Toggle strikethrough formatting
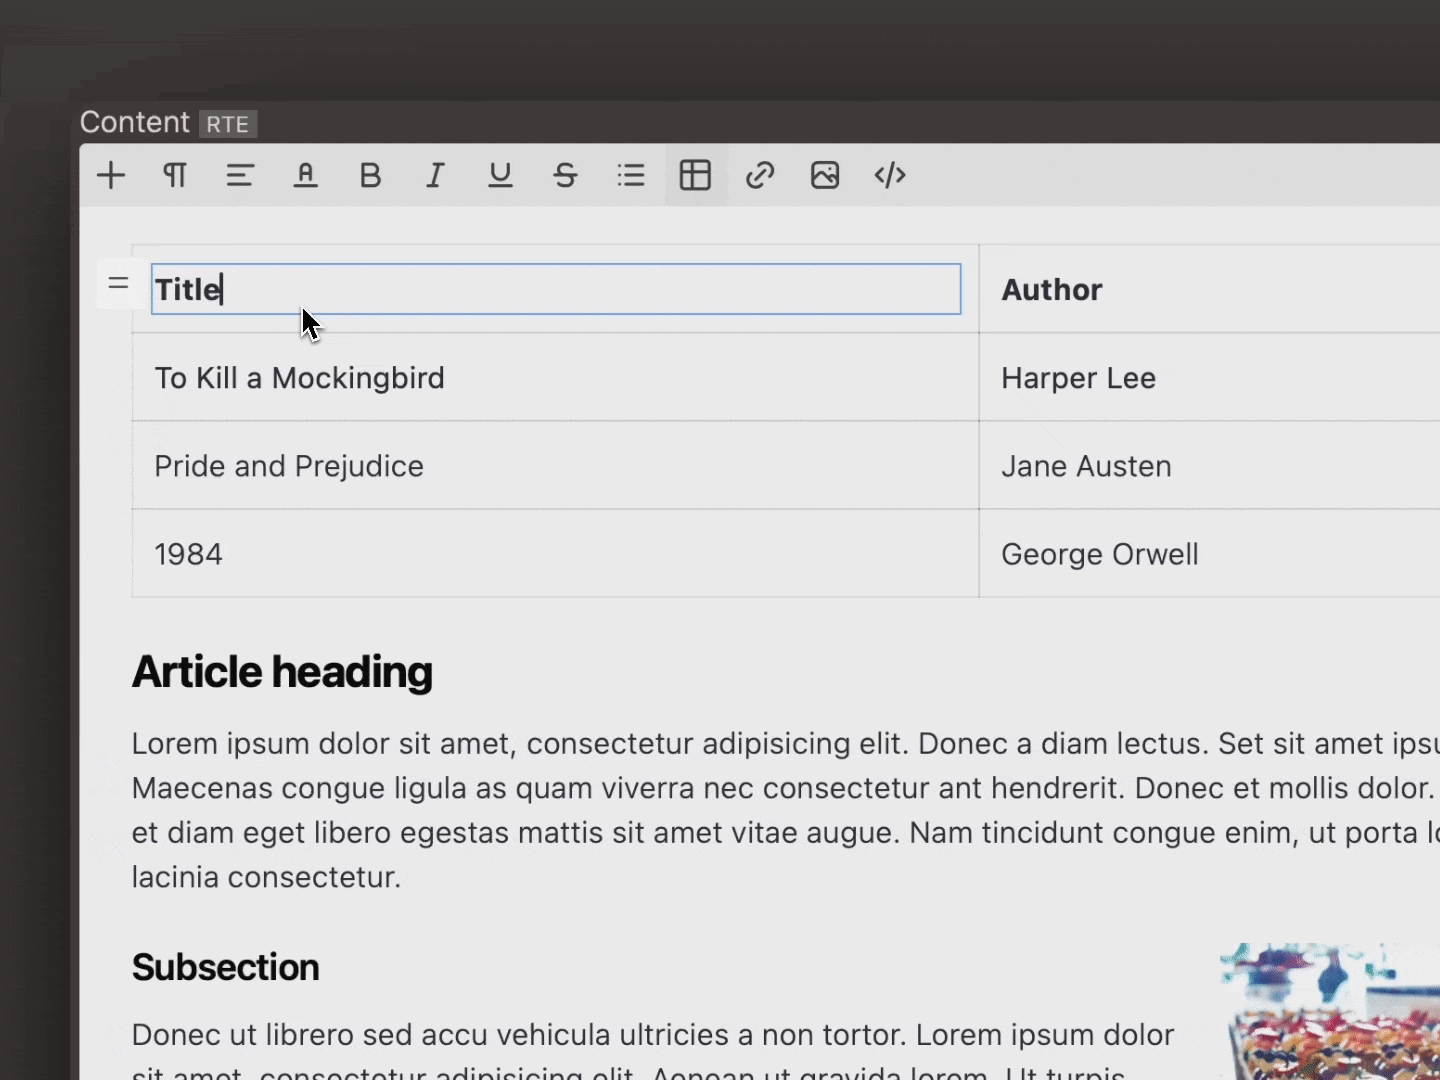 coord(565,176)
